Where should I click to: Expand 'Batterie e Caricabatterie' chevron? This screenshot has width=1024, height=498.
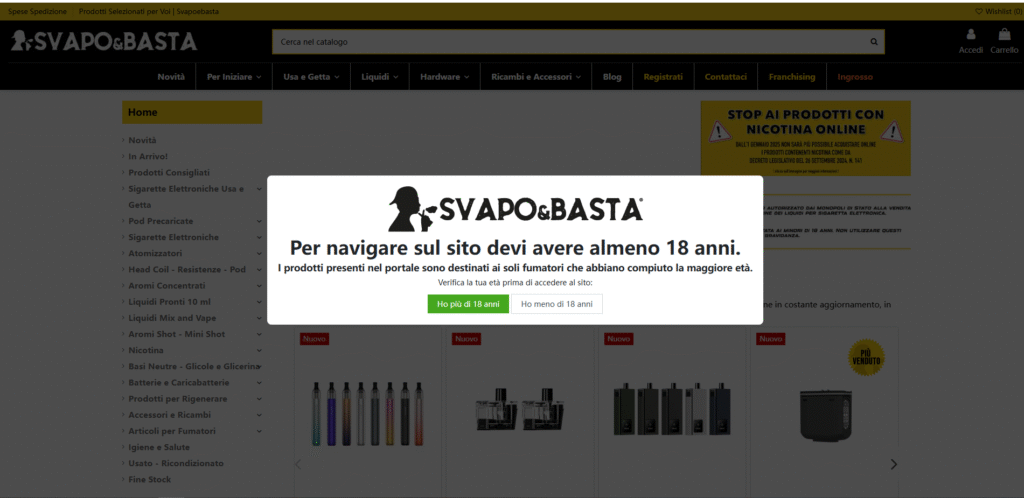[259, 383]
